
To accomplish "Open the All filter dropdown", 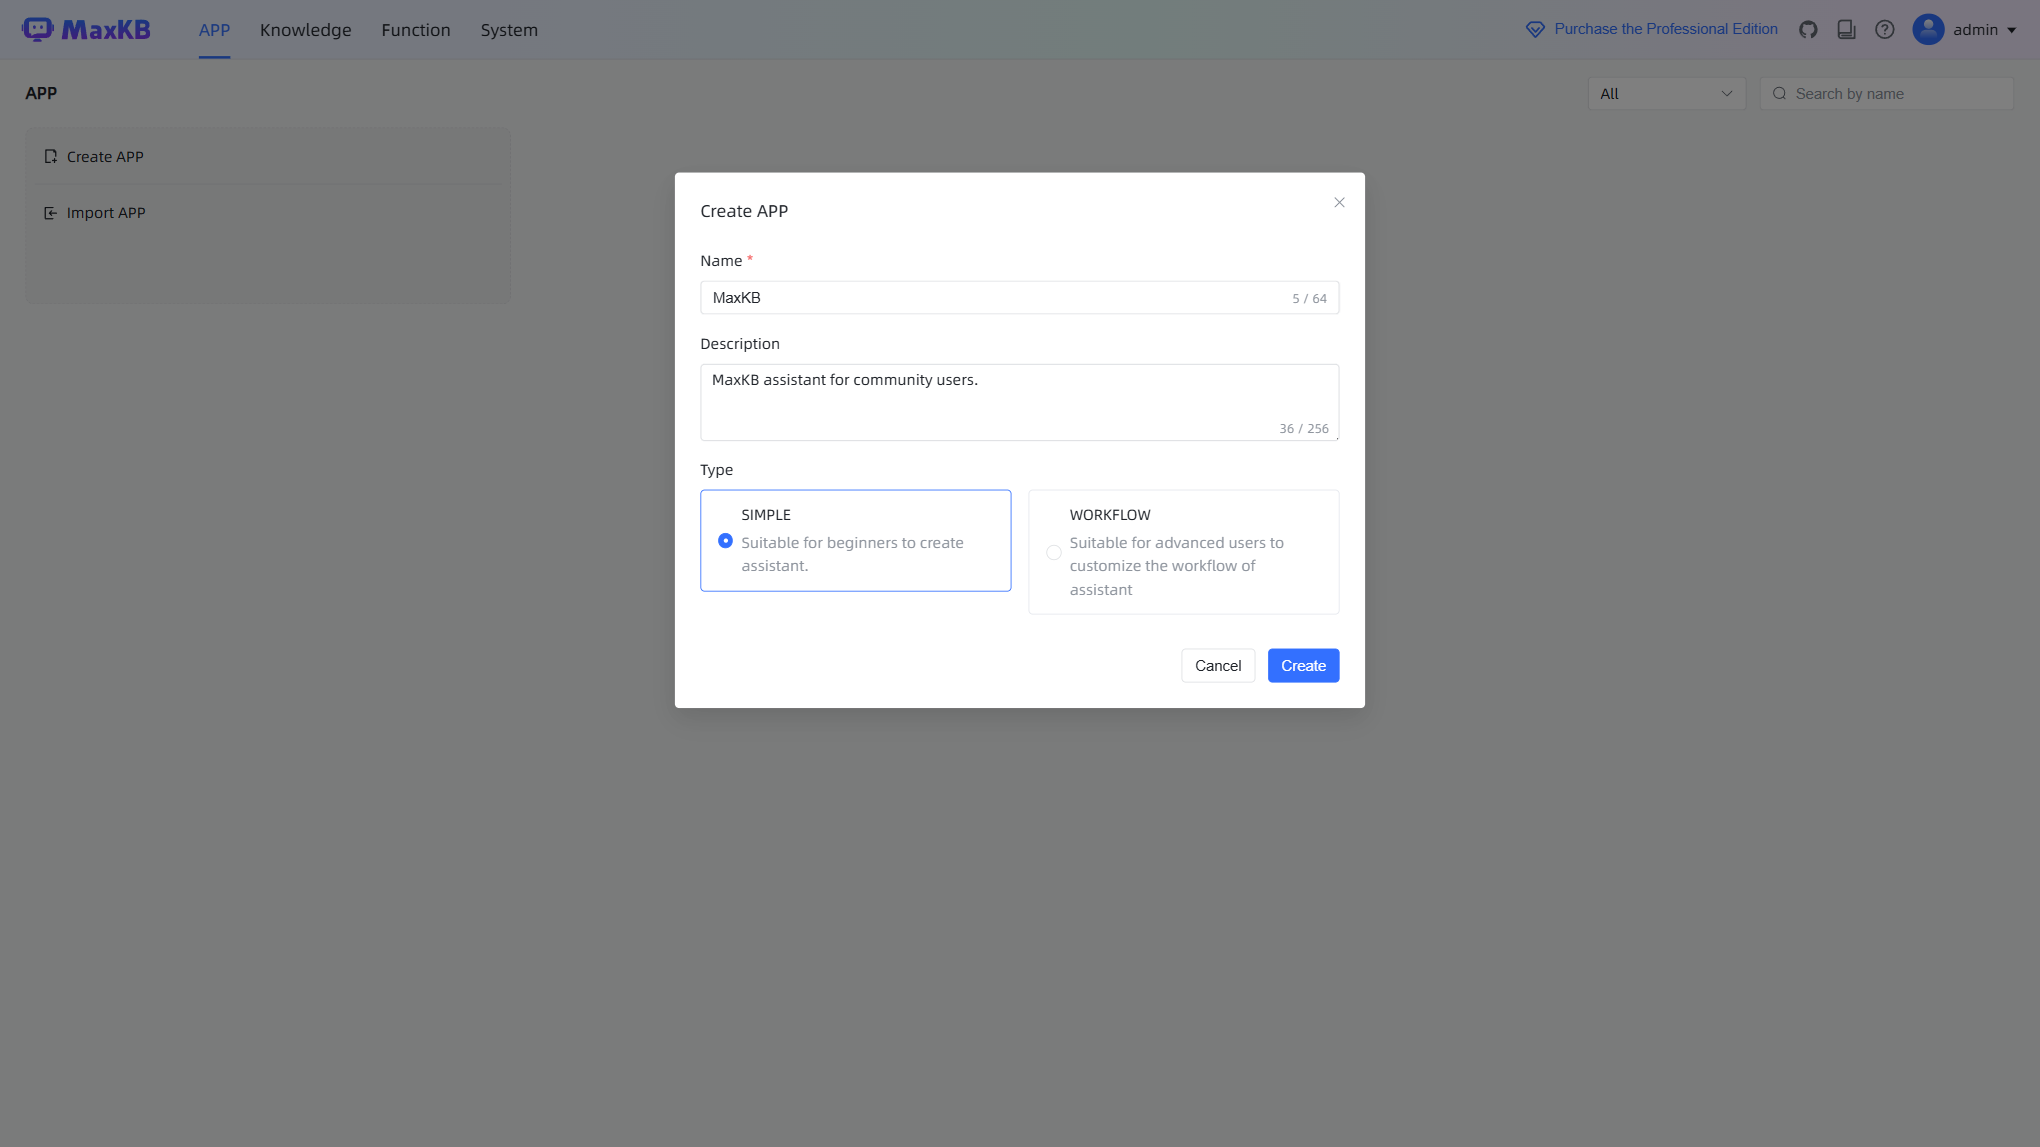I will (1665, 93).
